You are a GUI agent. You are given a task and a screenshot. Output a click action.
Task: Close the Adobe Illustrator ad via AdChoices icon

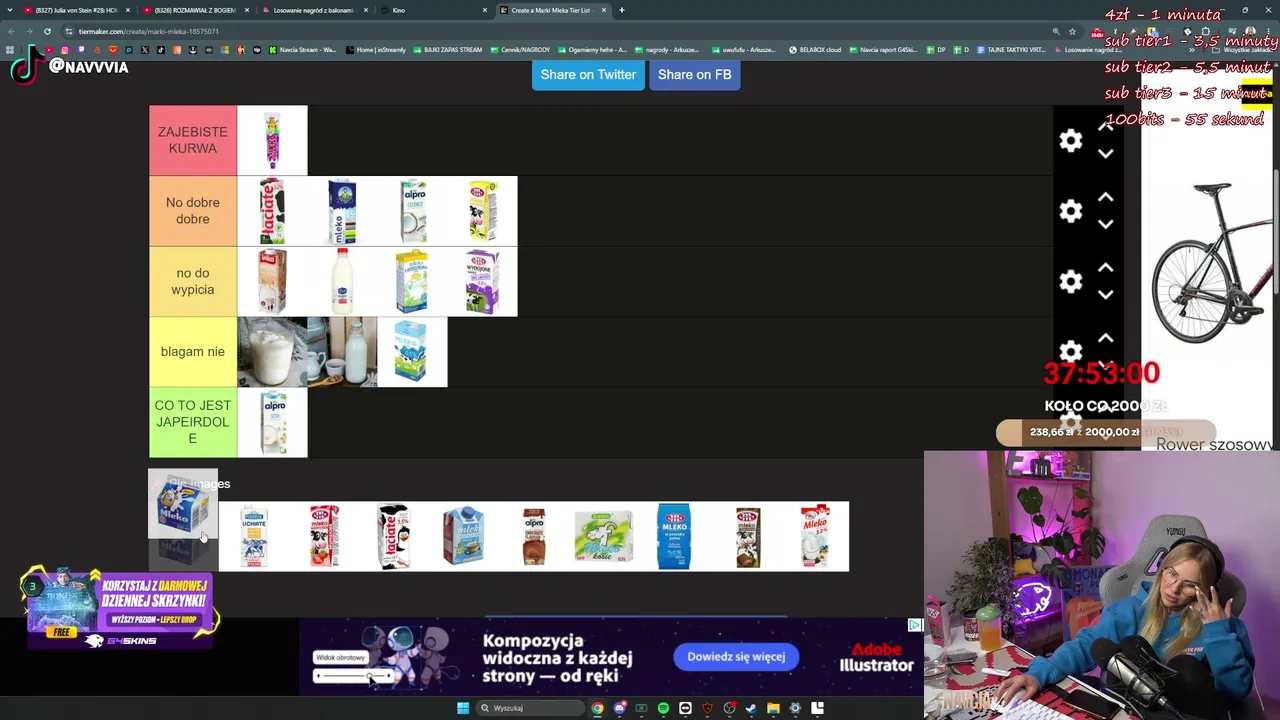[914, 625]
